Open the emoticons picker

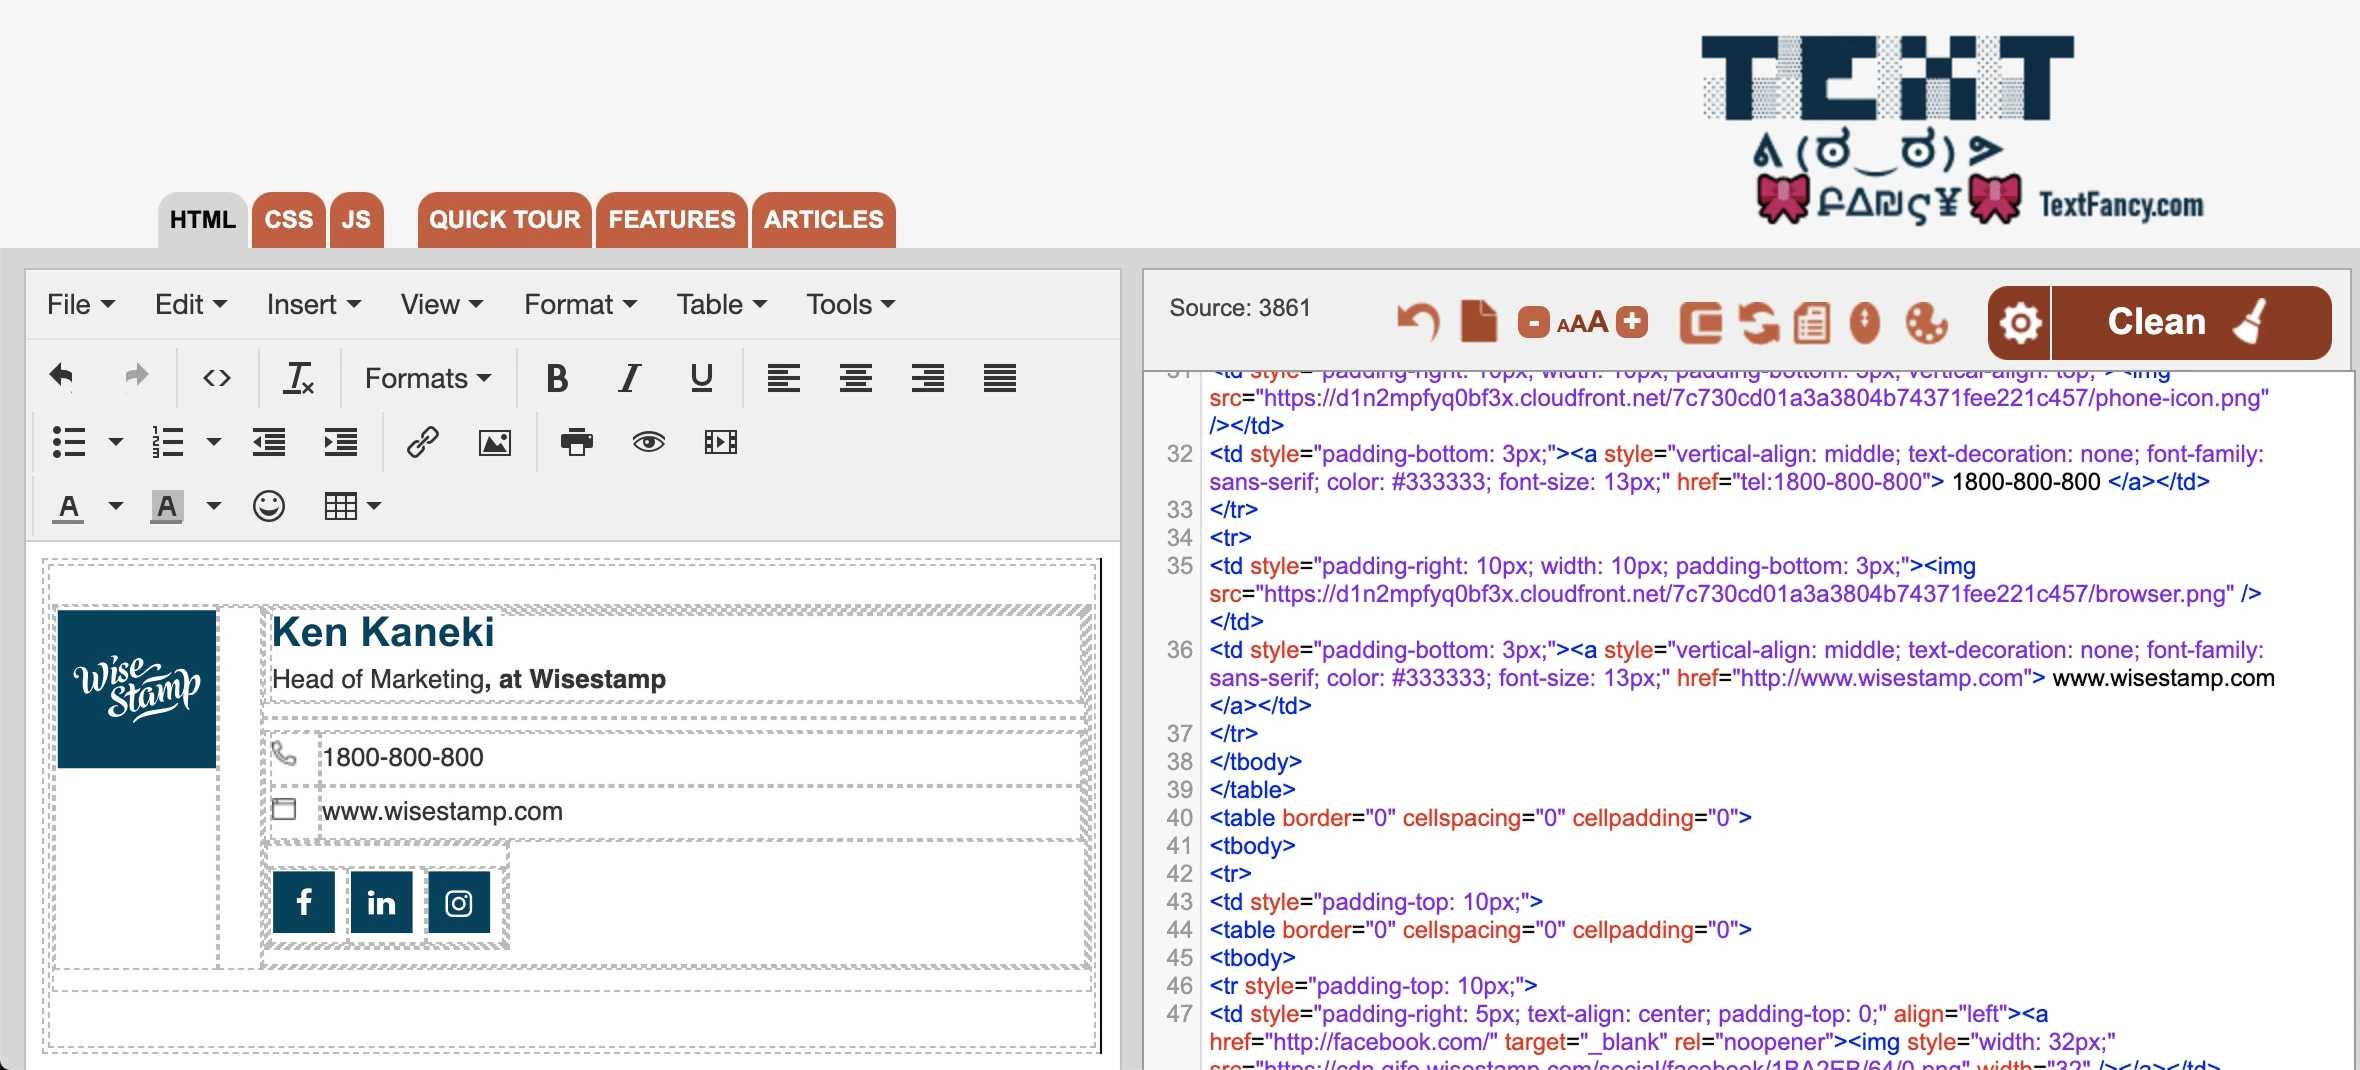(268, 506)
